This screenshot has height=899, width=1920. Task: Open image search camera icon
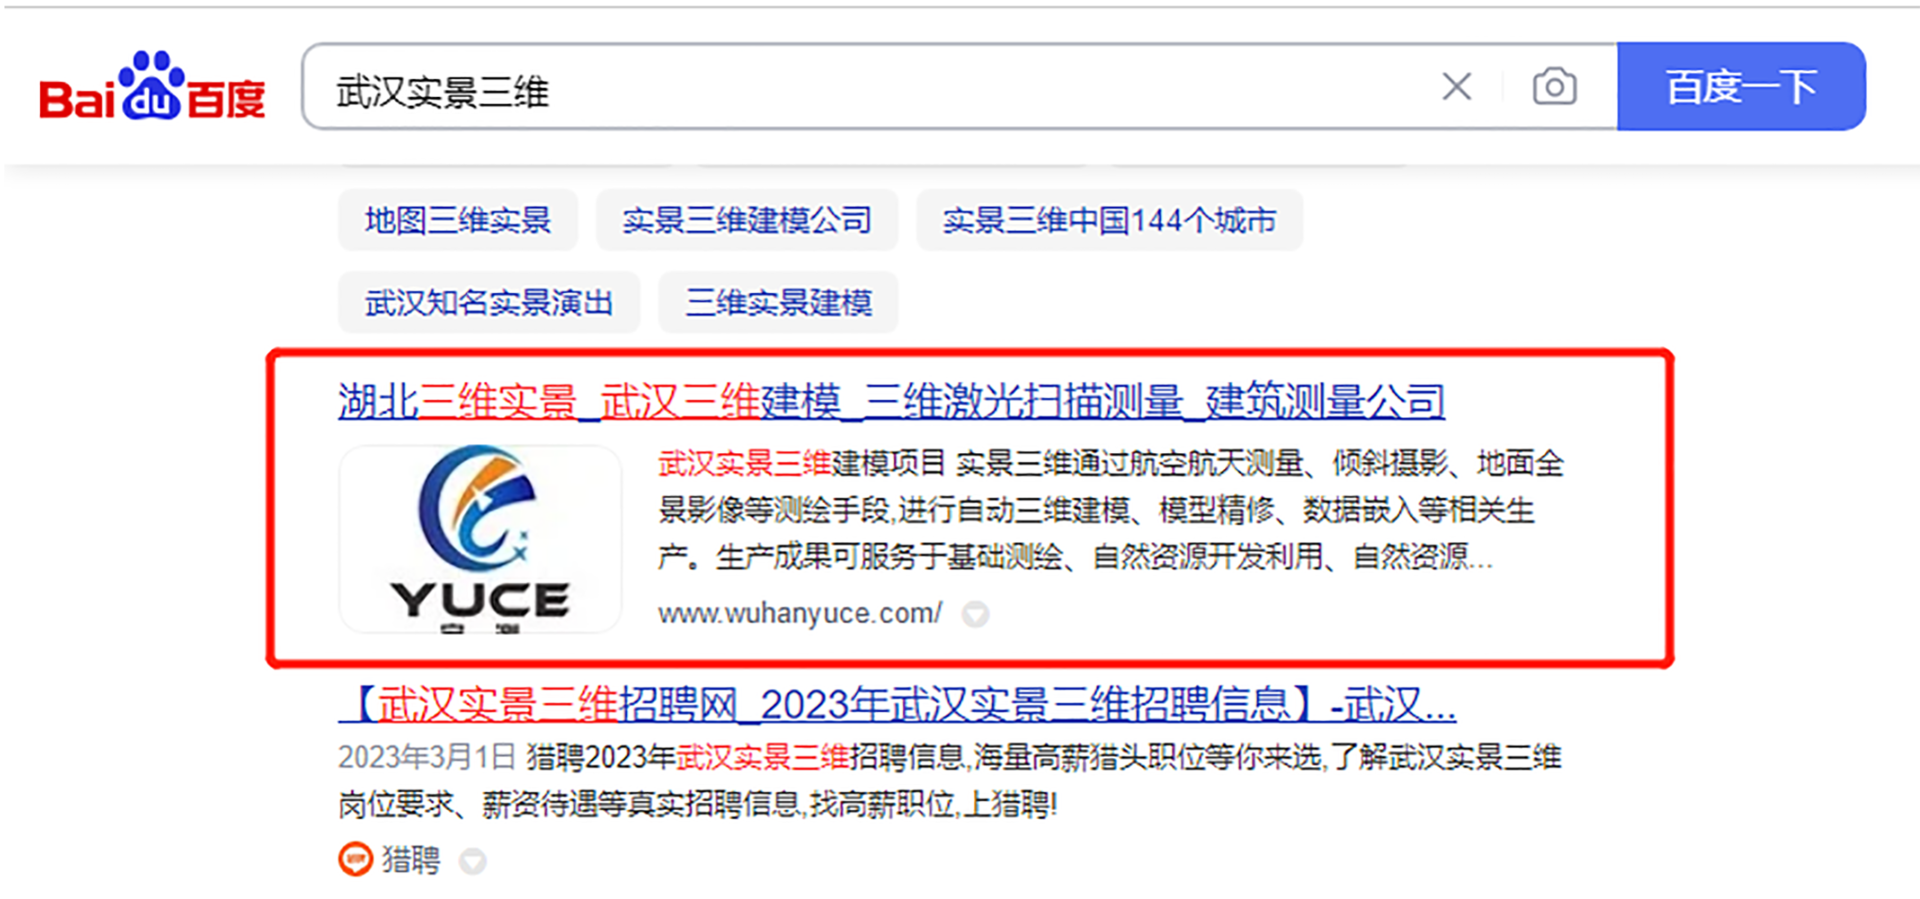click(x=1555, y=87)
